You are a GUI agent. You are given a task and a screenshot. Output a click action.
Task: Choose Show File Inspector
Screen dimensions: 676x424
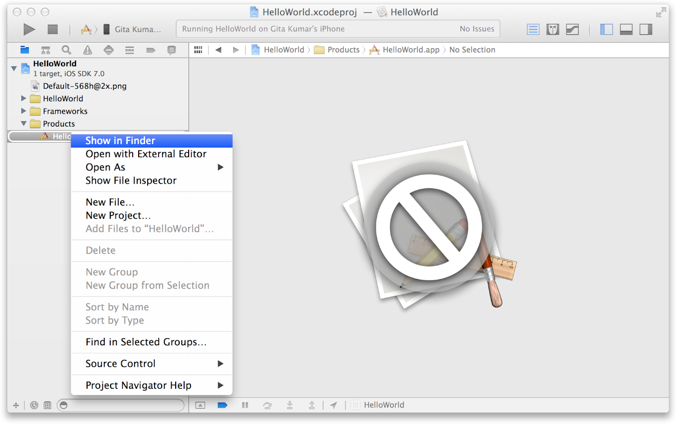152,181
